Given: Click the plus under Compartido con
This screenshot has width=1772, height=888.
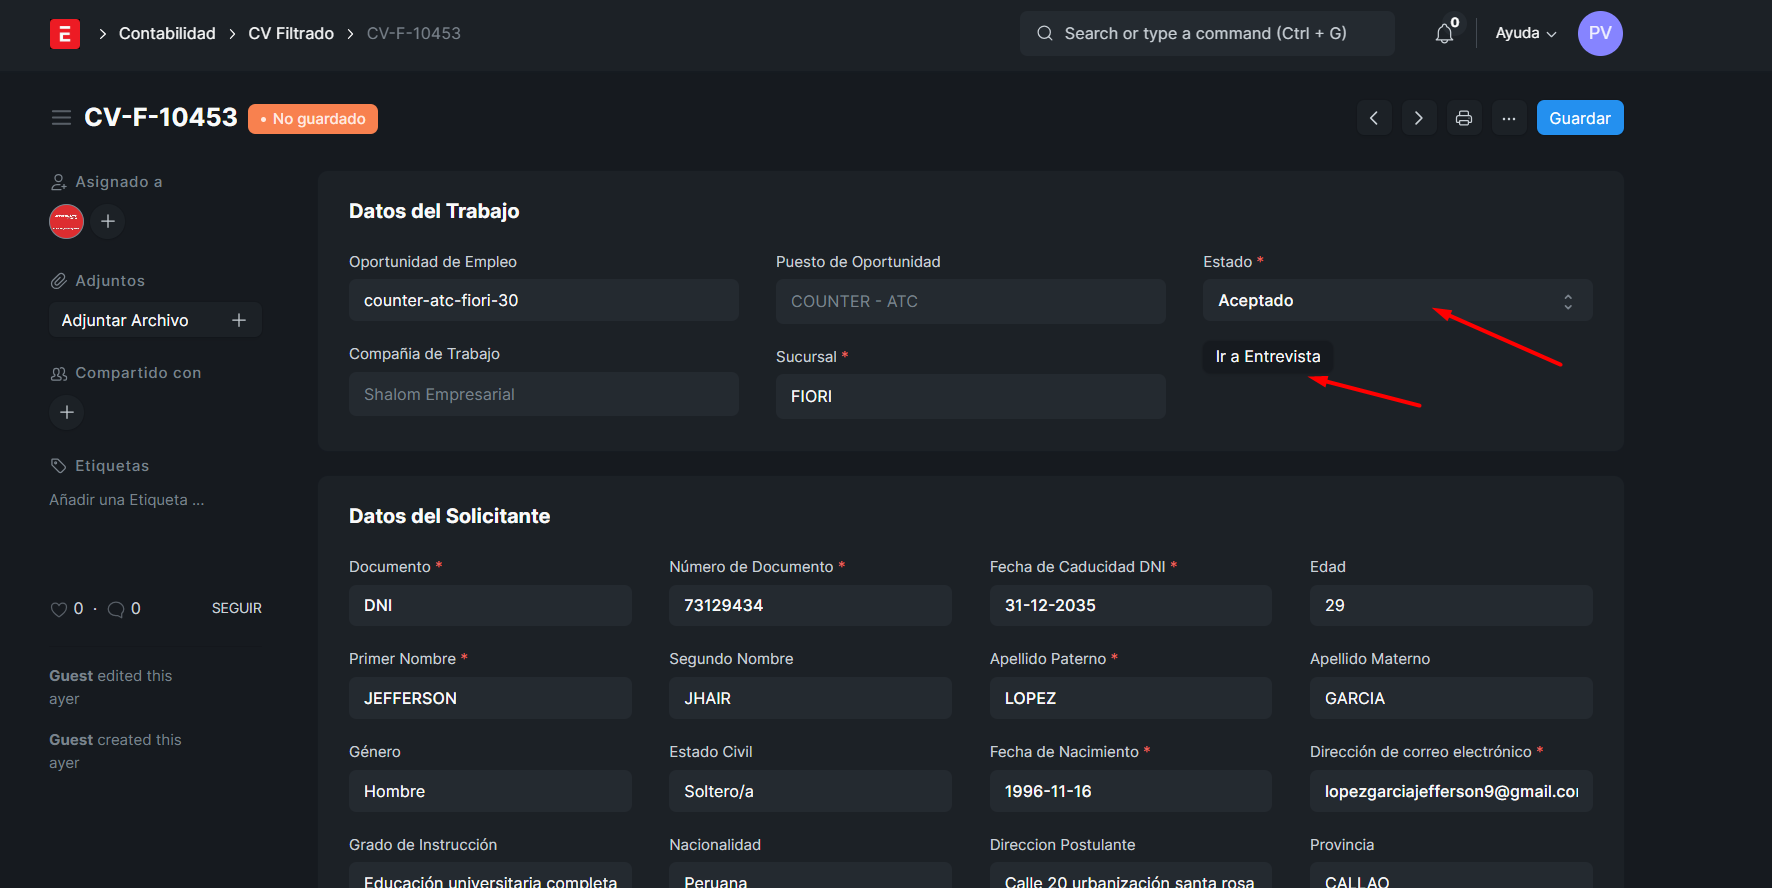Looking at the screenshot, I should (x=67, y=412).
